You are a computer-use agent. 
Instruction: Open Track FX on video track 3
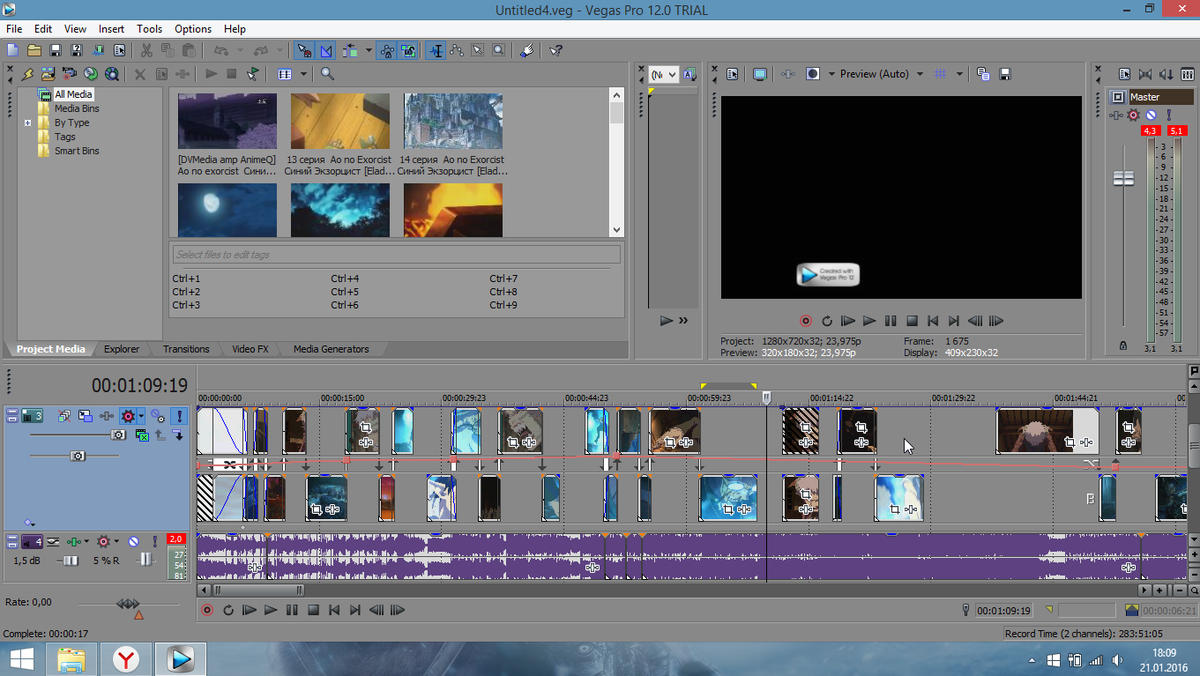[x=129, y=416]
